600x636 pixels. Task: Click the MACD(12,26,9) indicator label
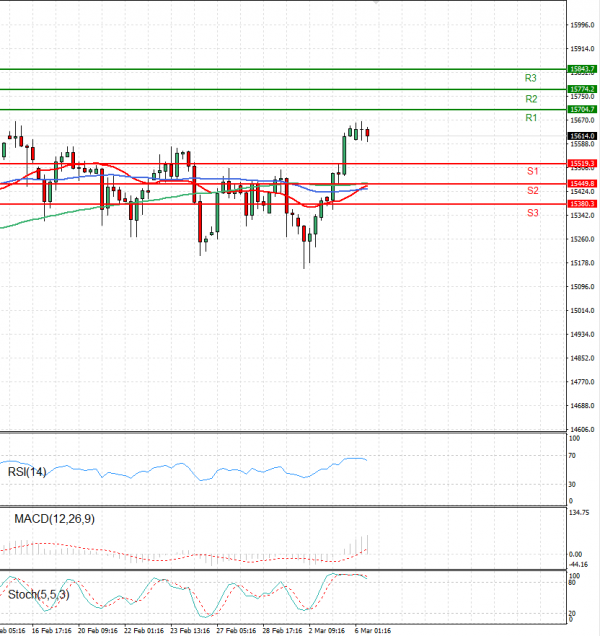click(54, 519)
